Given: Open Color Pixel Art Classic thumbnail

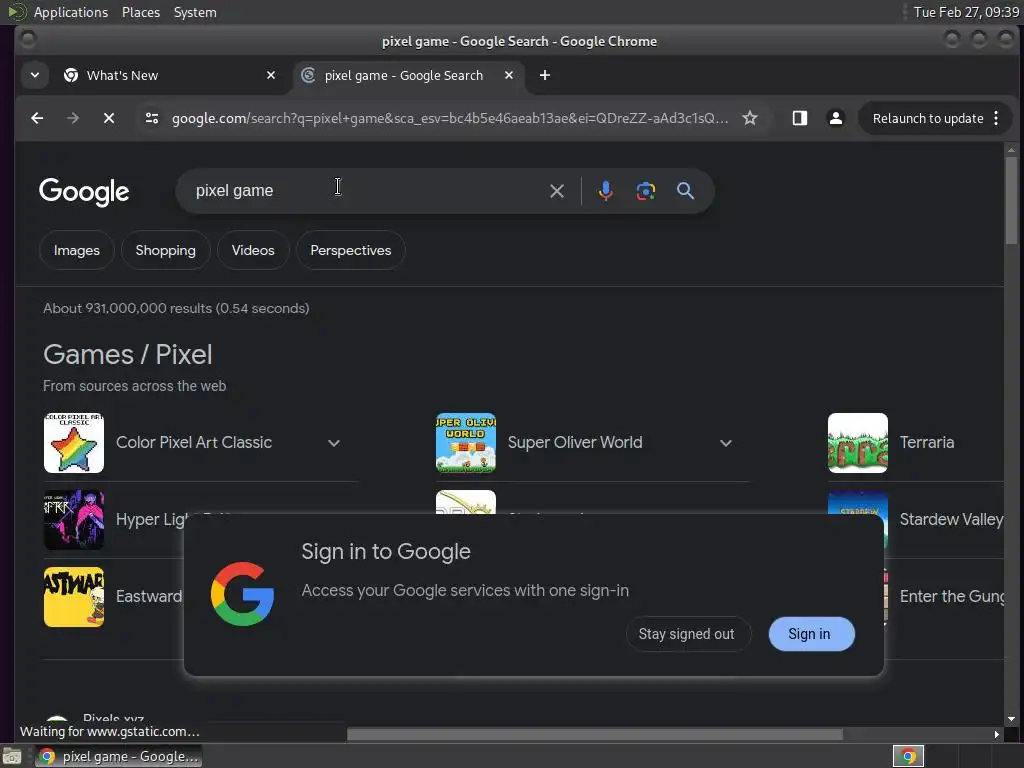Looking at the screenshot, I should pyautogui.click(x=74, y=443).
